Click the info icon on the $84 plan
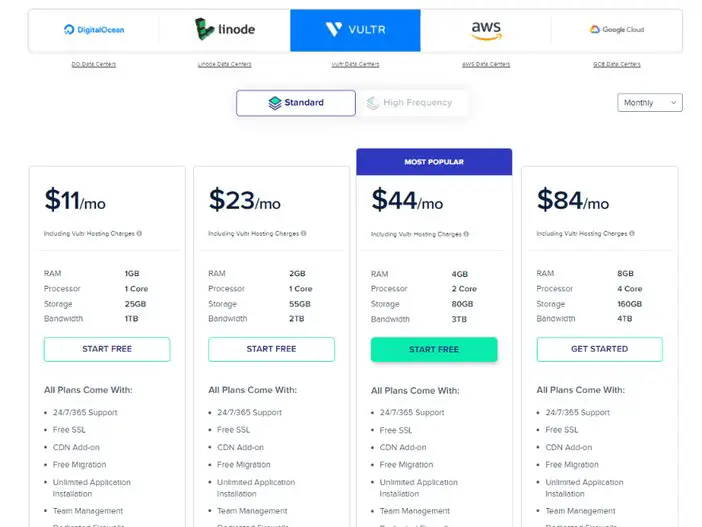702x527 pixels. pyautogui.click(x=632, y=233)
